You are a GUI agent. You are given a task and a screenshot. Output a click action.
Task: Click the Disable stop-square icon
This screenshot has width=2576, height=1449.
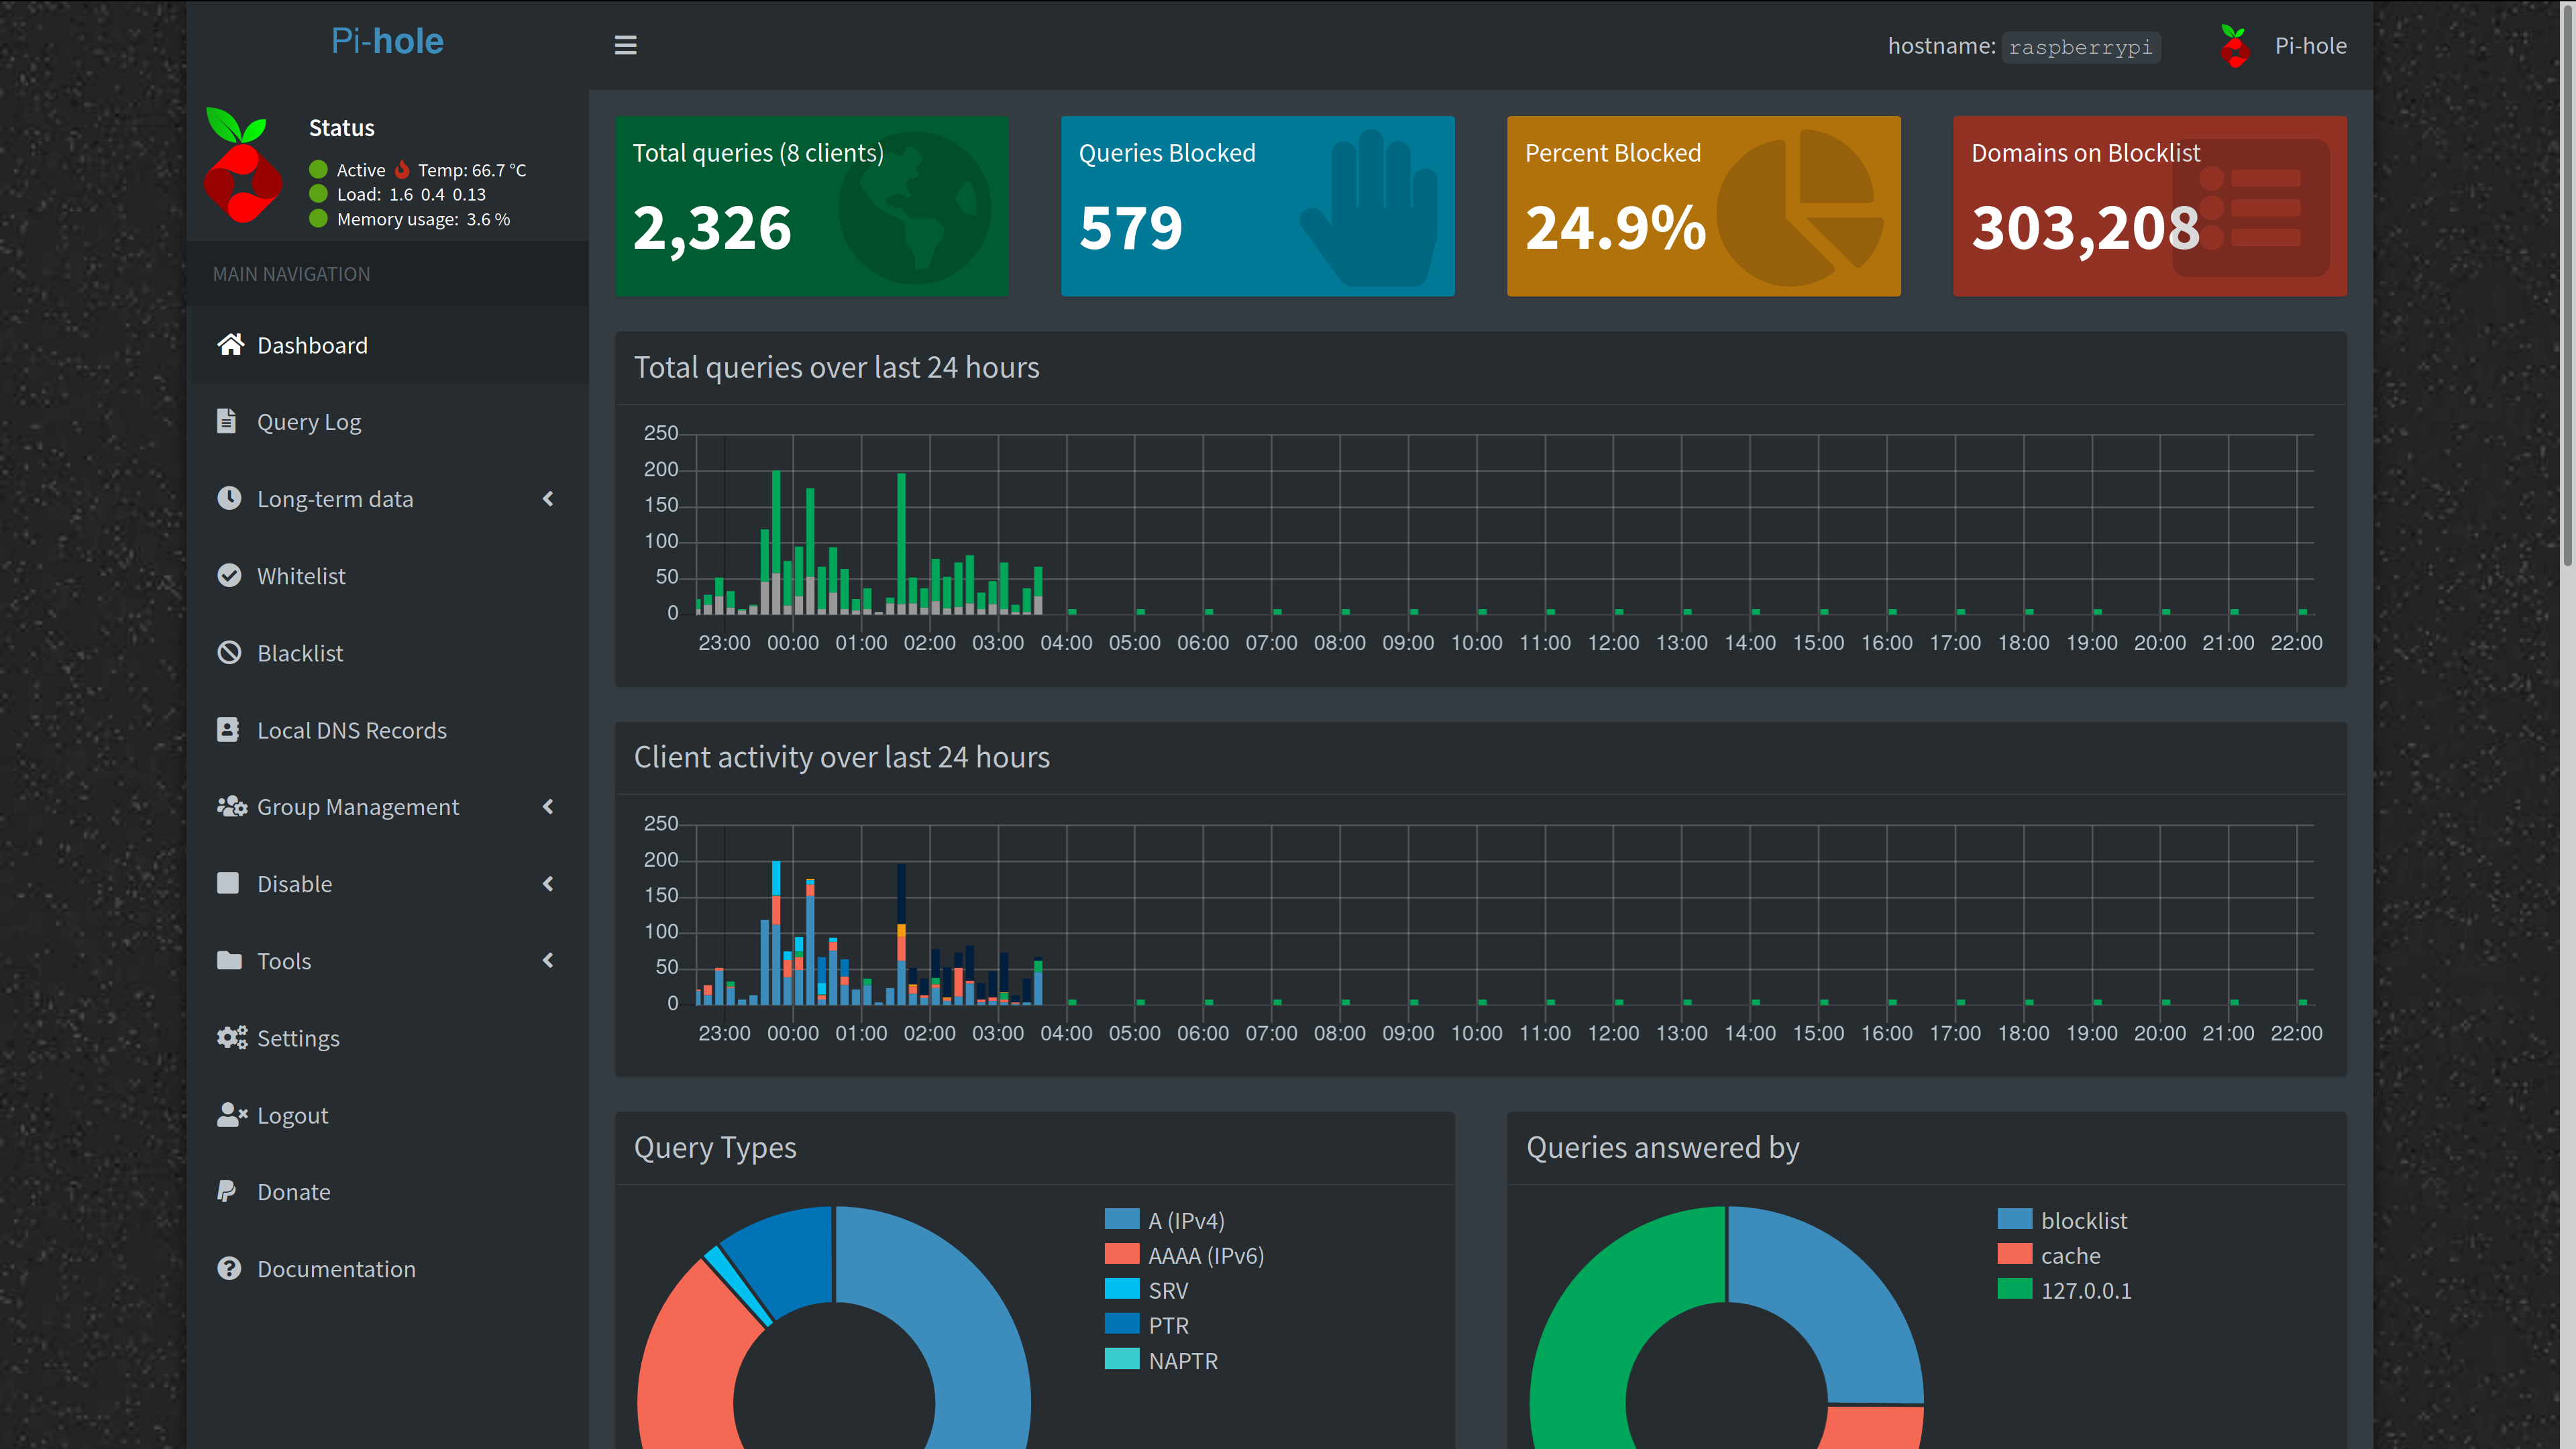(228, 883)
